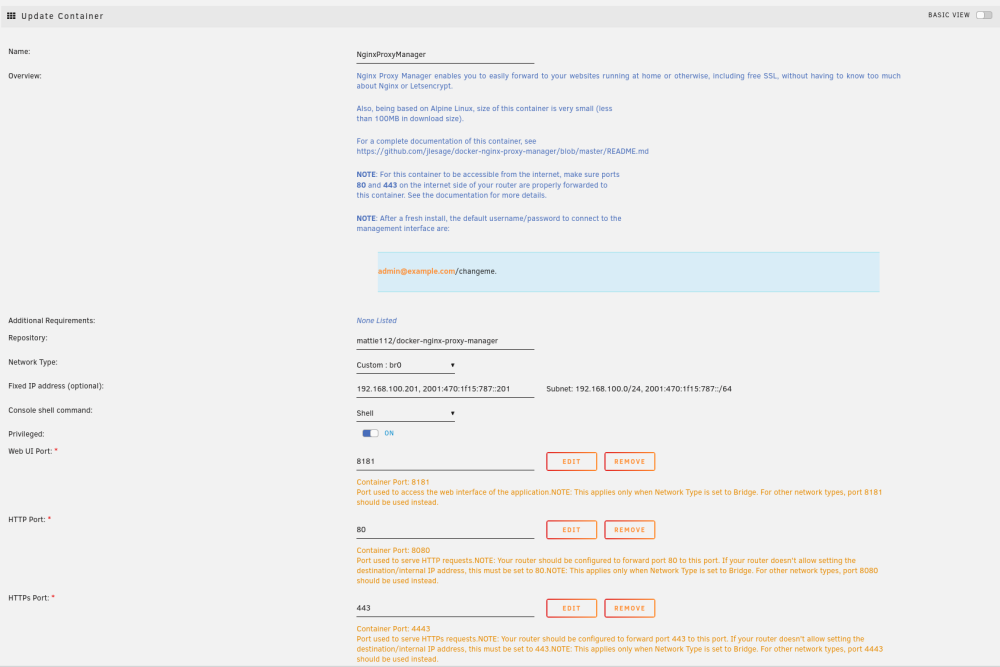This screenshot has width=1000, height=667.
Task: Edit the HTTPs Port setting
Action: tap(571, 608)
